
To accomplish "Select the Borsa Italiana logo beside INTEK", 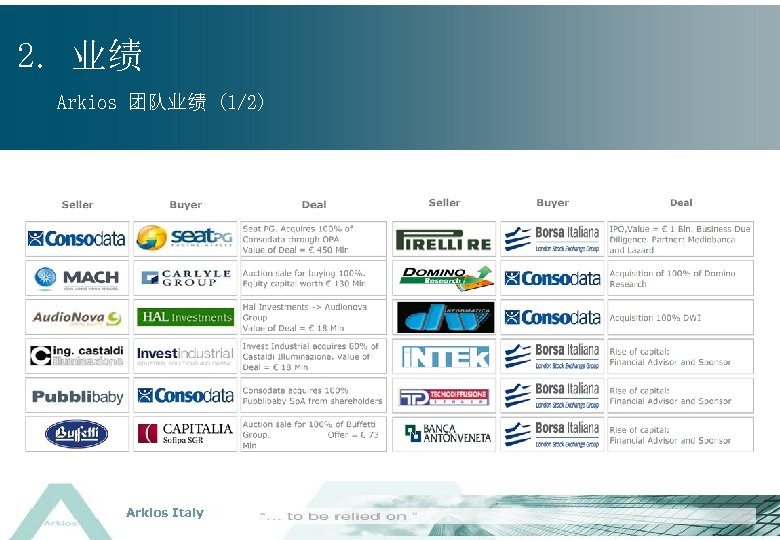I will [552, 357].
